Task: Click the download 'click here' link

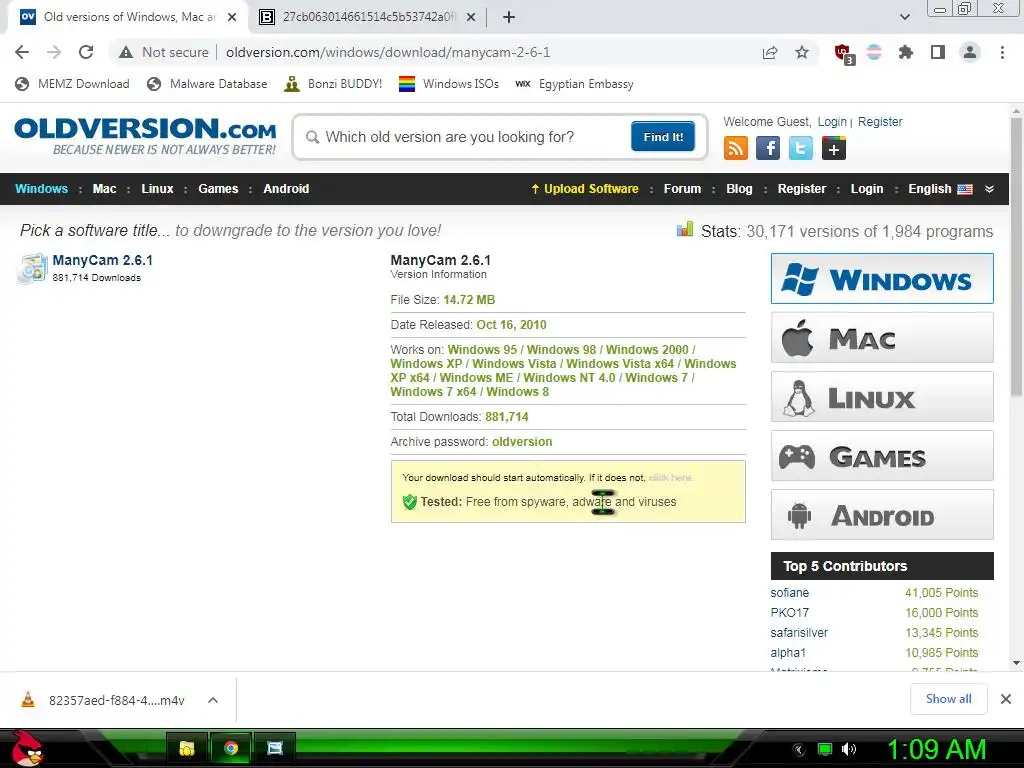Action: [x=670, y=477]
